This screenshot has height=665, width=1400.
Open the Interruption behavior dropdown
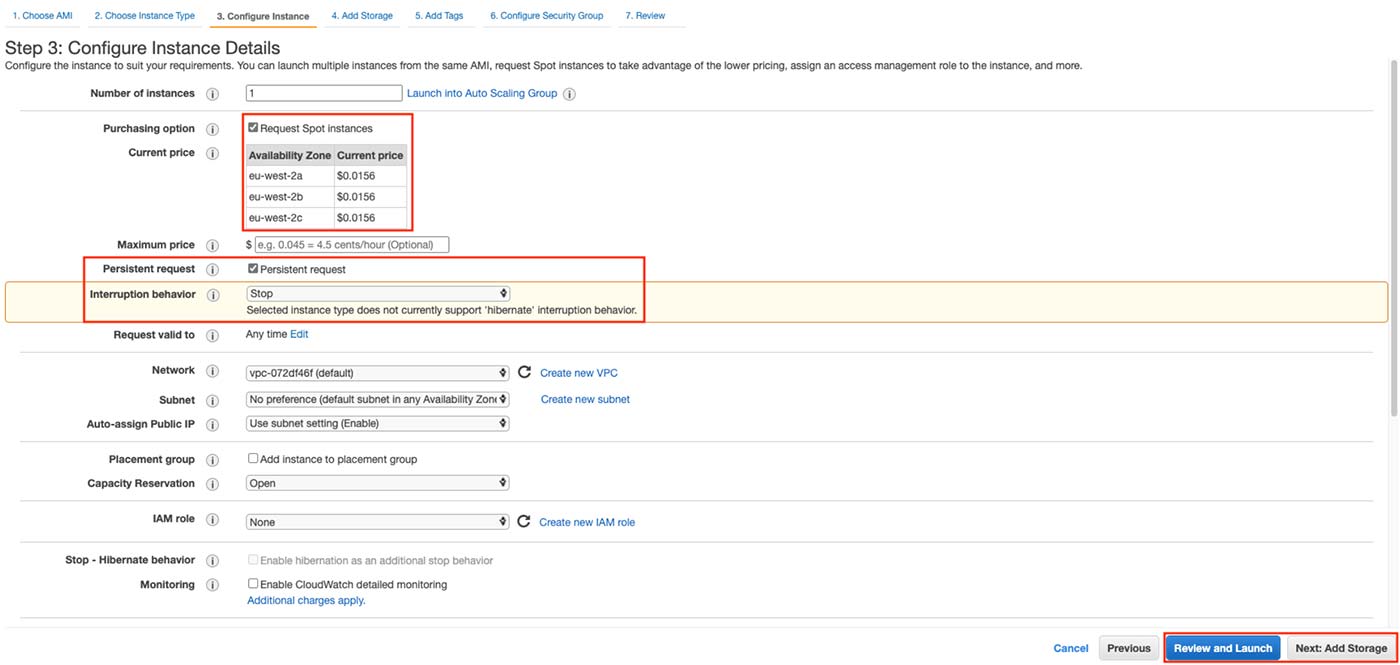tap(377, 293)
